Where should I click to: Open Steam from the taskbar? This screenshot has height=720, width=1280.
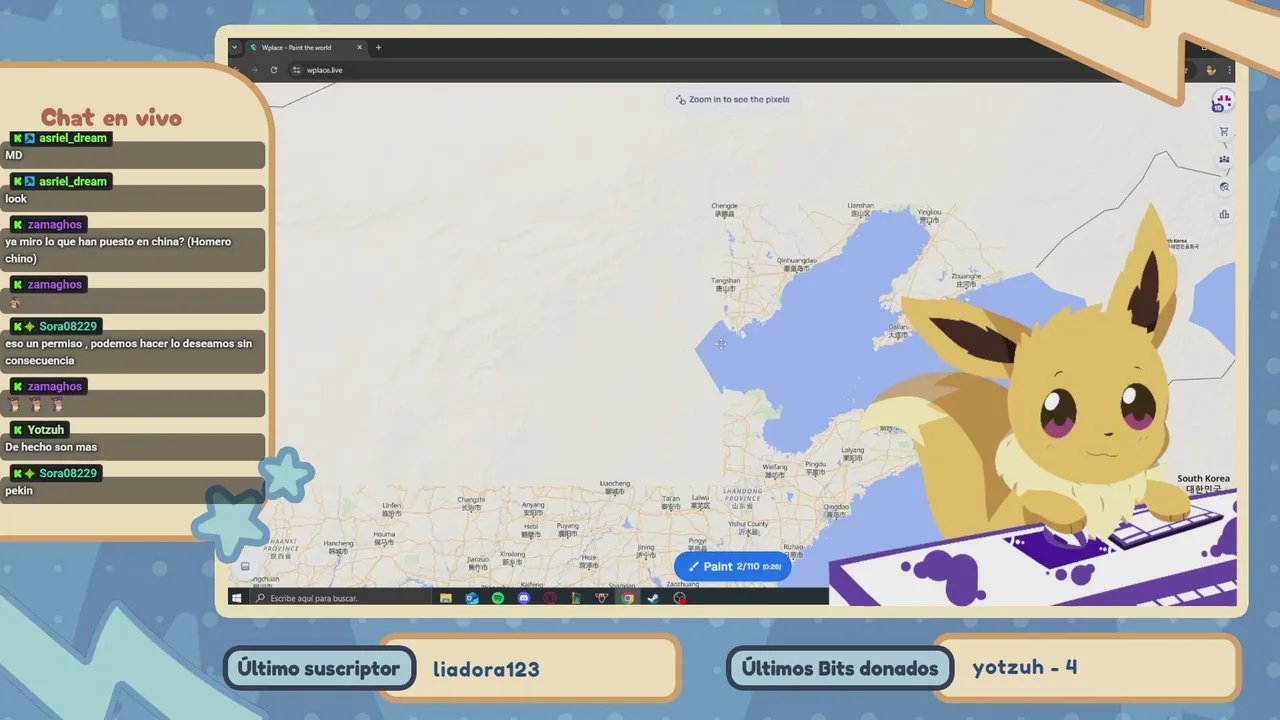click(654, 598)
